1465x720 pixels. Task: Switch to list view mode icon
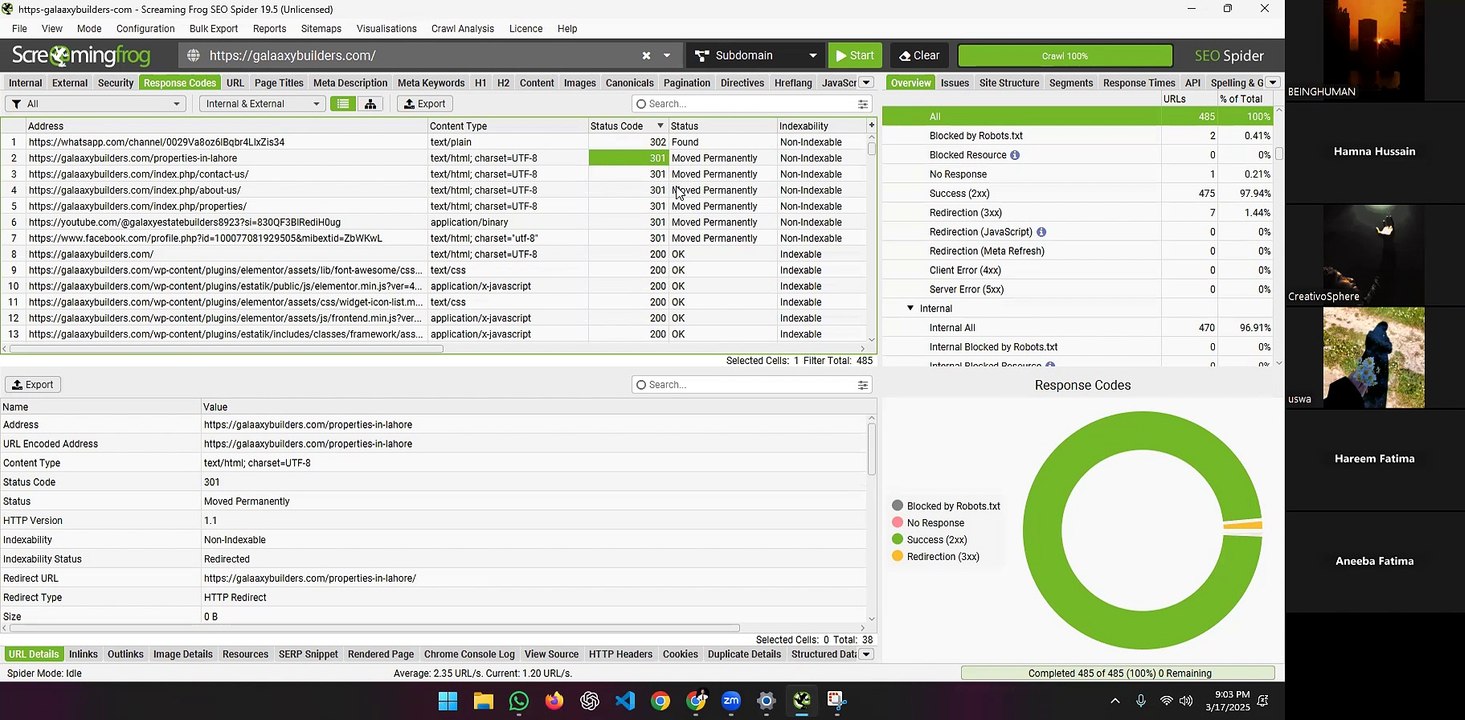coord(343,104)
